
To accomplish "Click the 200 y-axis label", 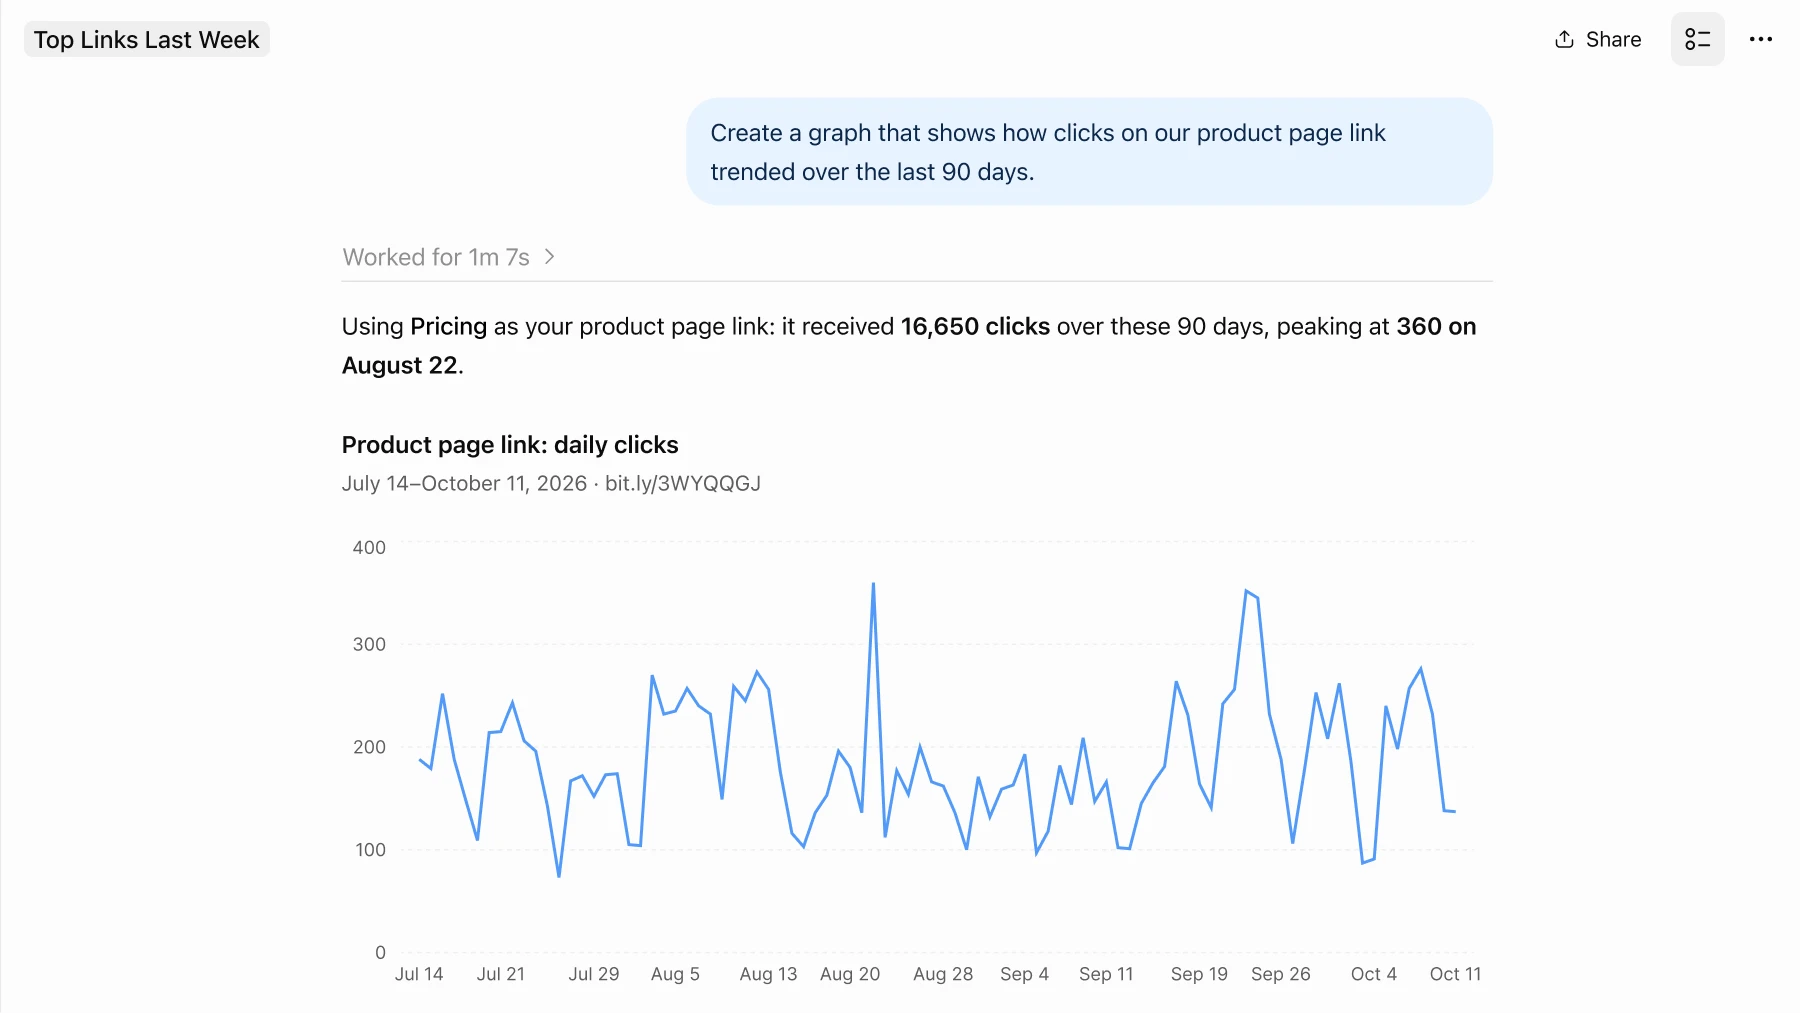I will (369, 747).
